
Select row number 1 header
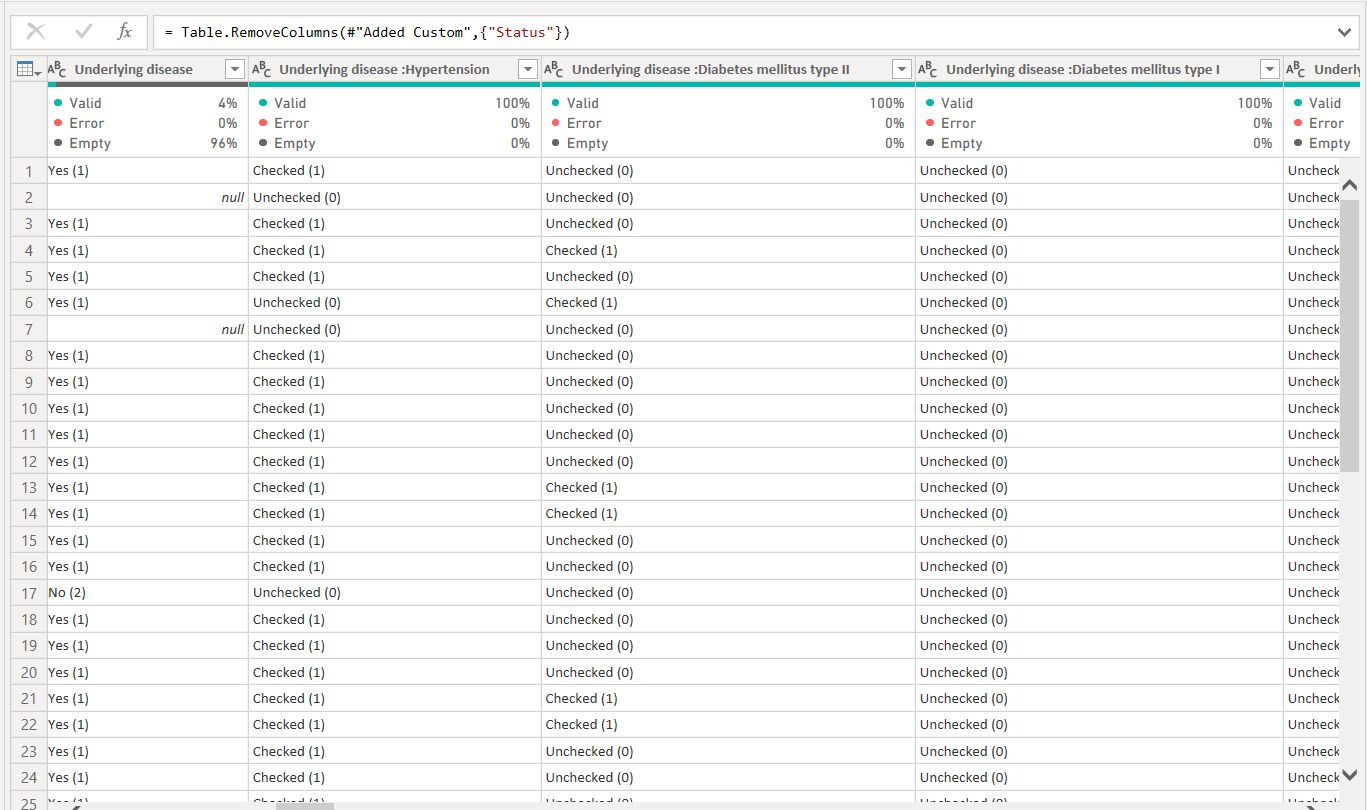29,170
